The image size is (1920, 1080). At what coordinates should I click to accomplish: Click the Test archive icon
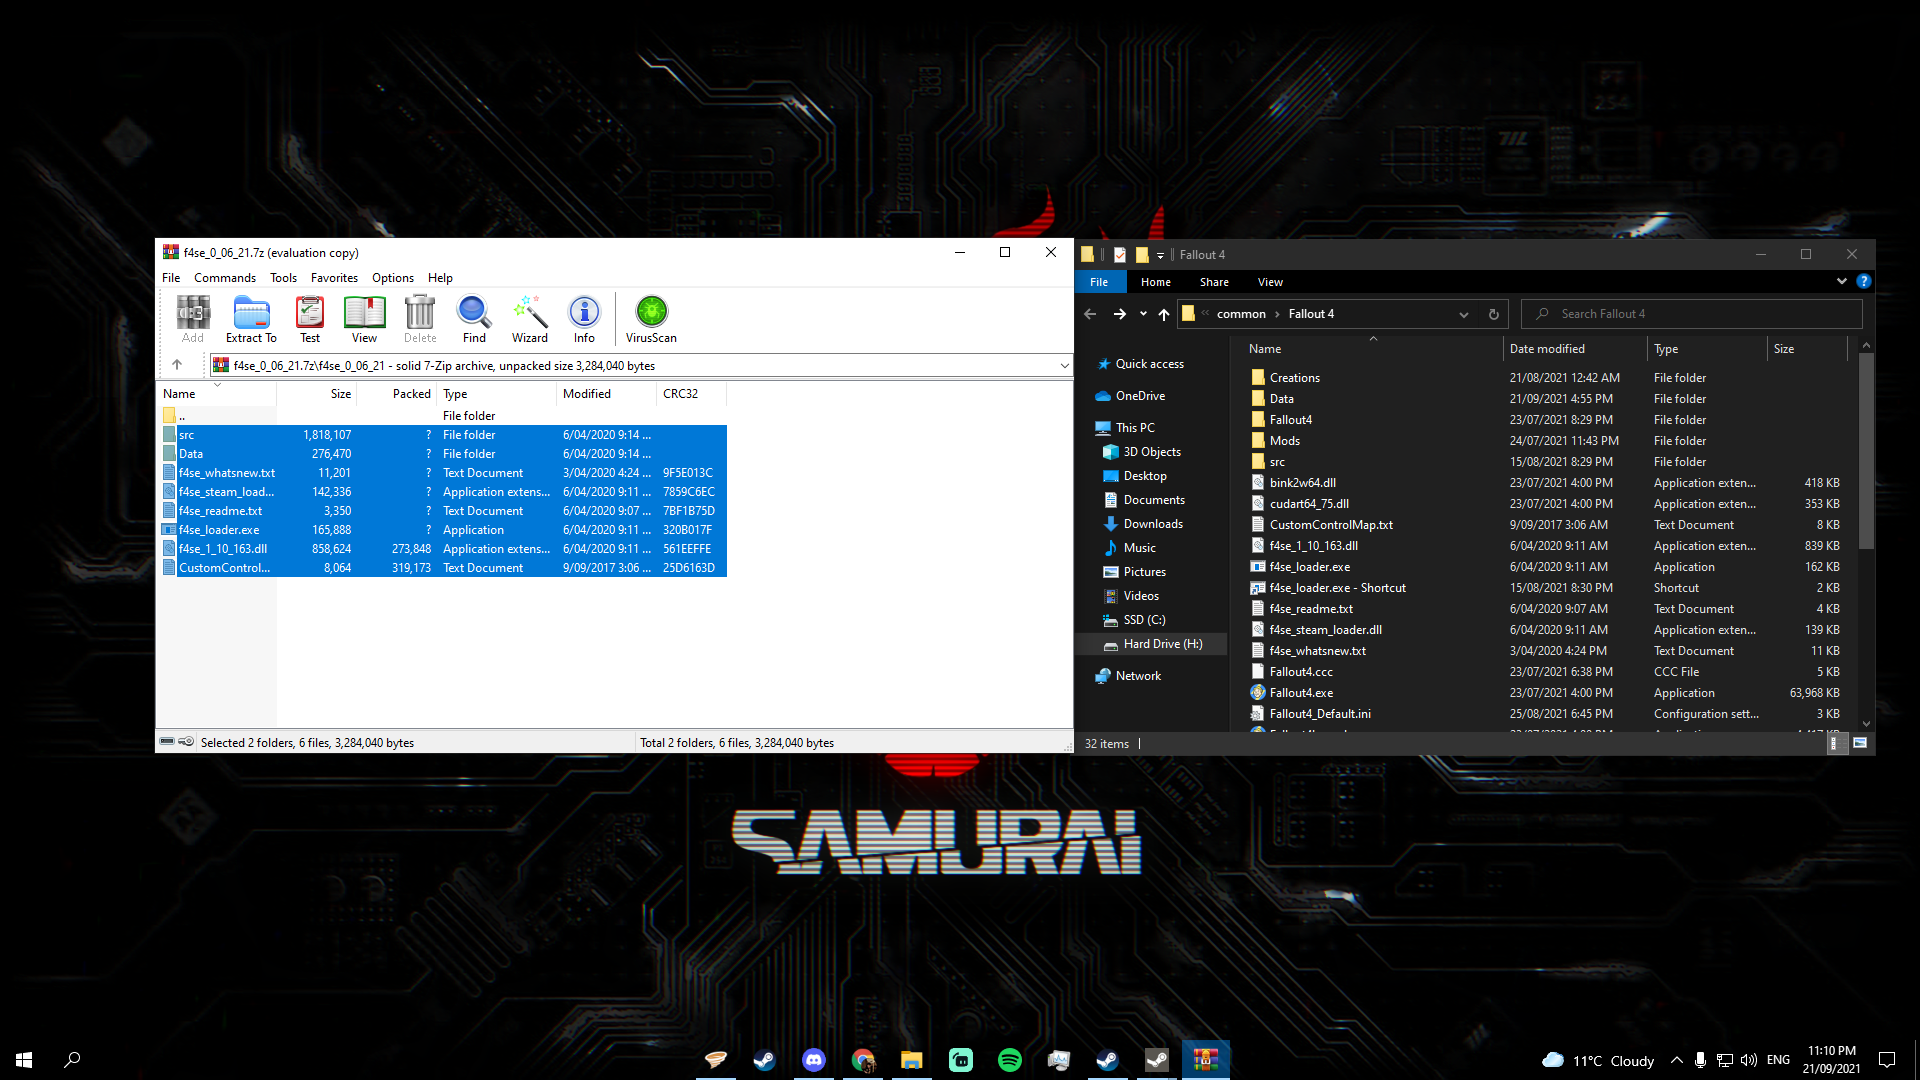[x=310, y=319]
